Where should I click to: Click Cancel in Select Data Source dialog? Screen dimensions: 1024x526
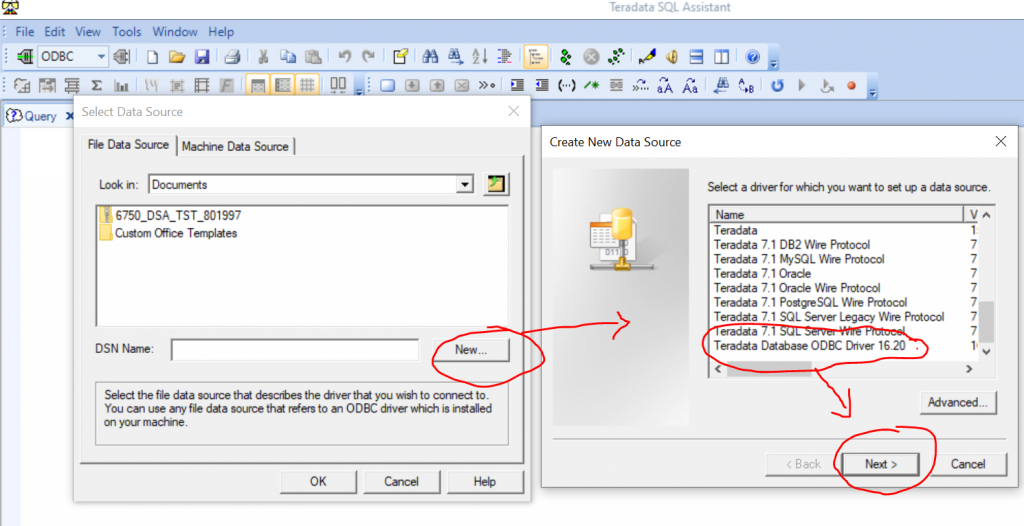401,482
